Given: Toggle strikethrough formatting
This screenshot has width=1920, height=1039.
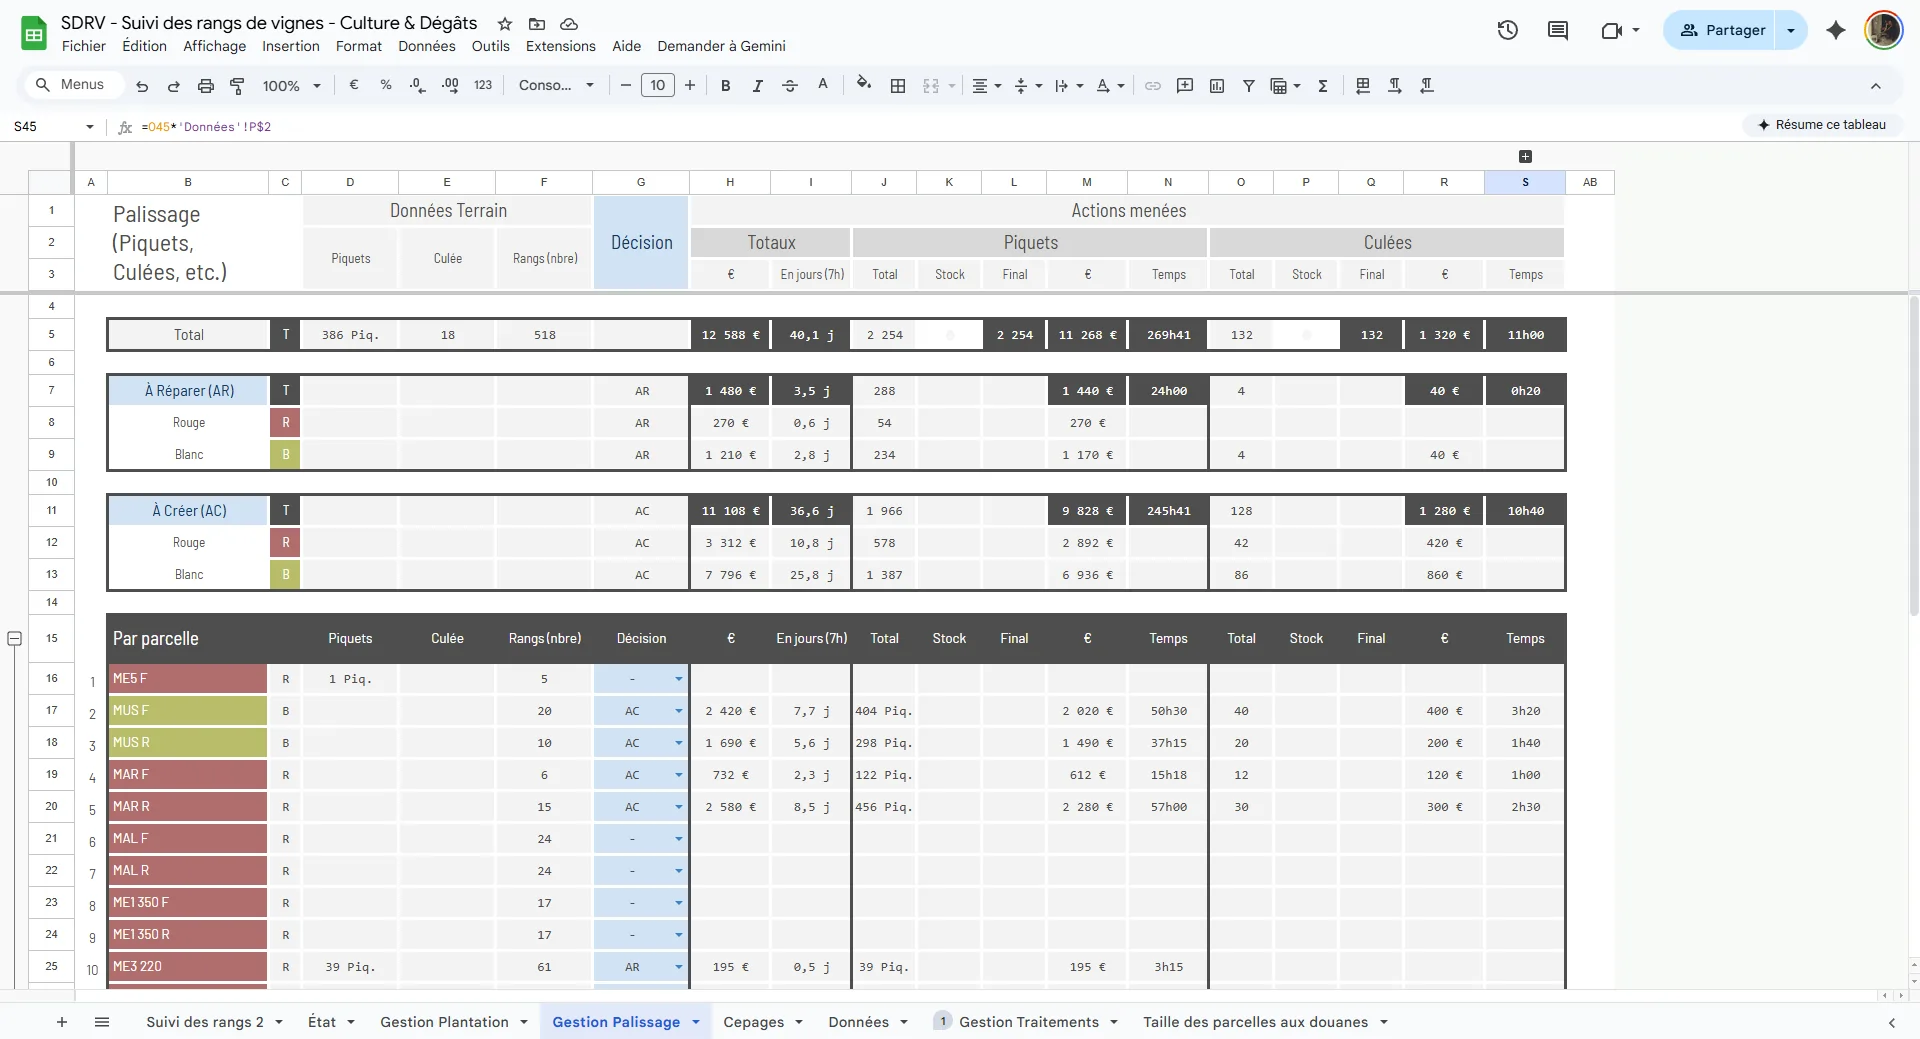Looking at the screenshot, I should pos(789,86).
